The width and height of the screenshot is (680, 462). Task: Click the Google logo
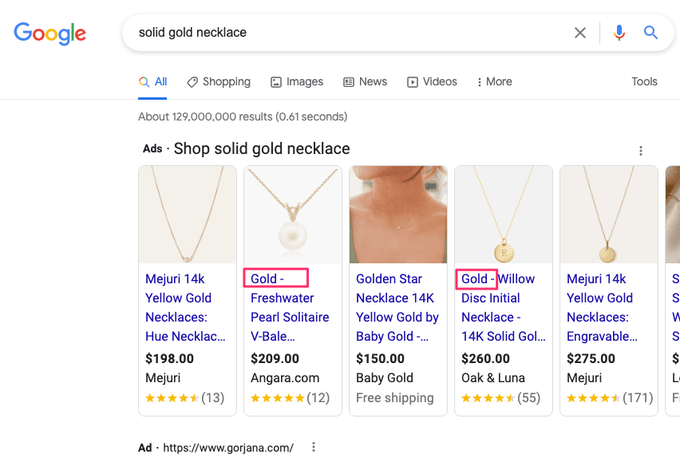coord(50,33)
